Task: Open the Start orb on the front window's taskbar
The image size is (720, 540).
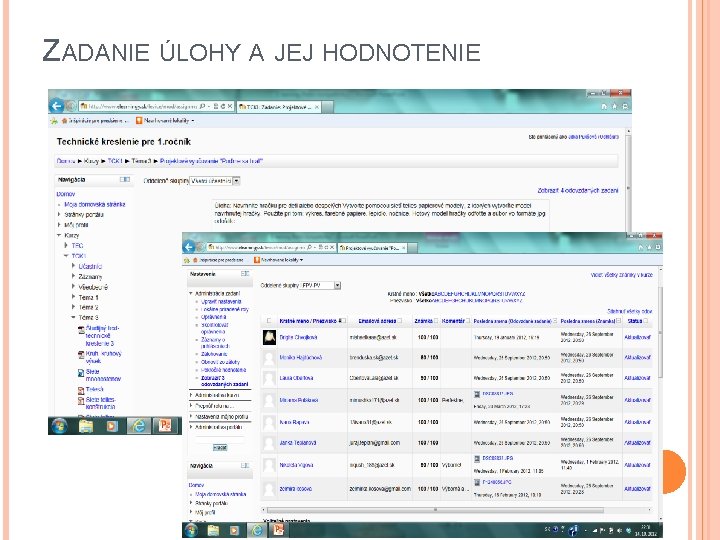Action: [x=191, y=530]
